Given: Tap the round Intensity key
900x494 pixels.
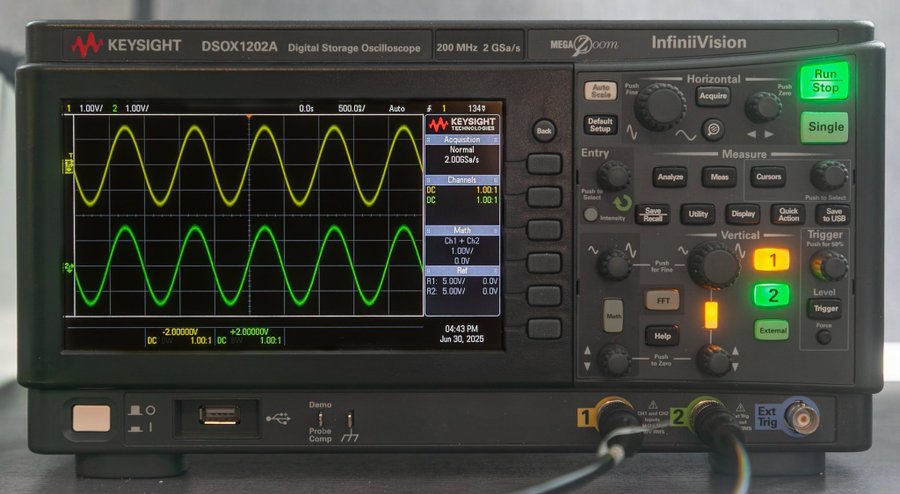Looking at the screenshot, I should click(x=590, y=215).
